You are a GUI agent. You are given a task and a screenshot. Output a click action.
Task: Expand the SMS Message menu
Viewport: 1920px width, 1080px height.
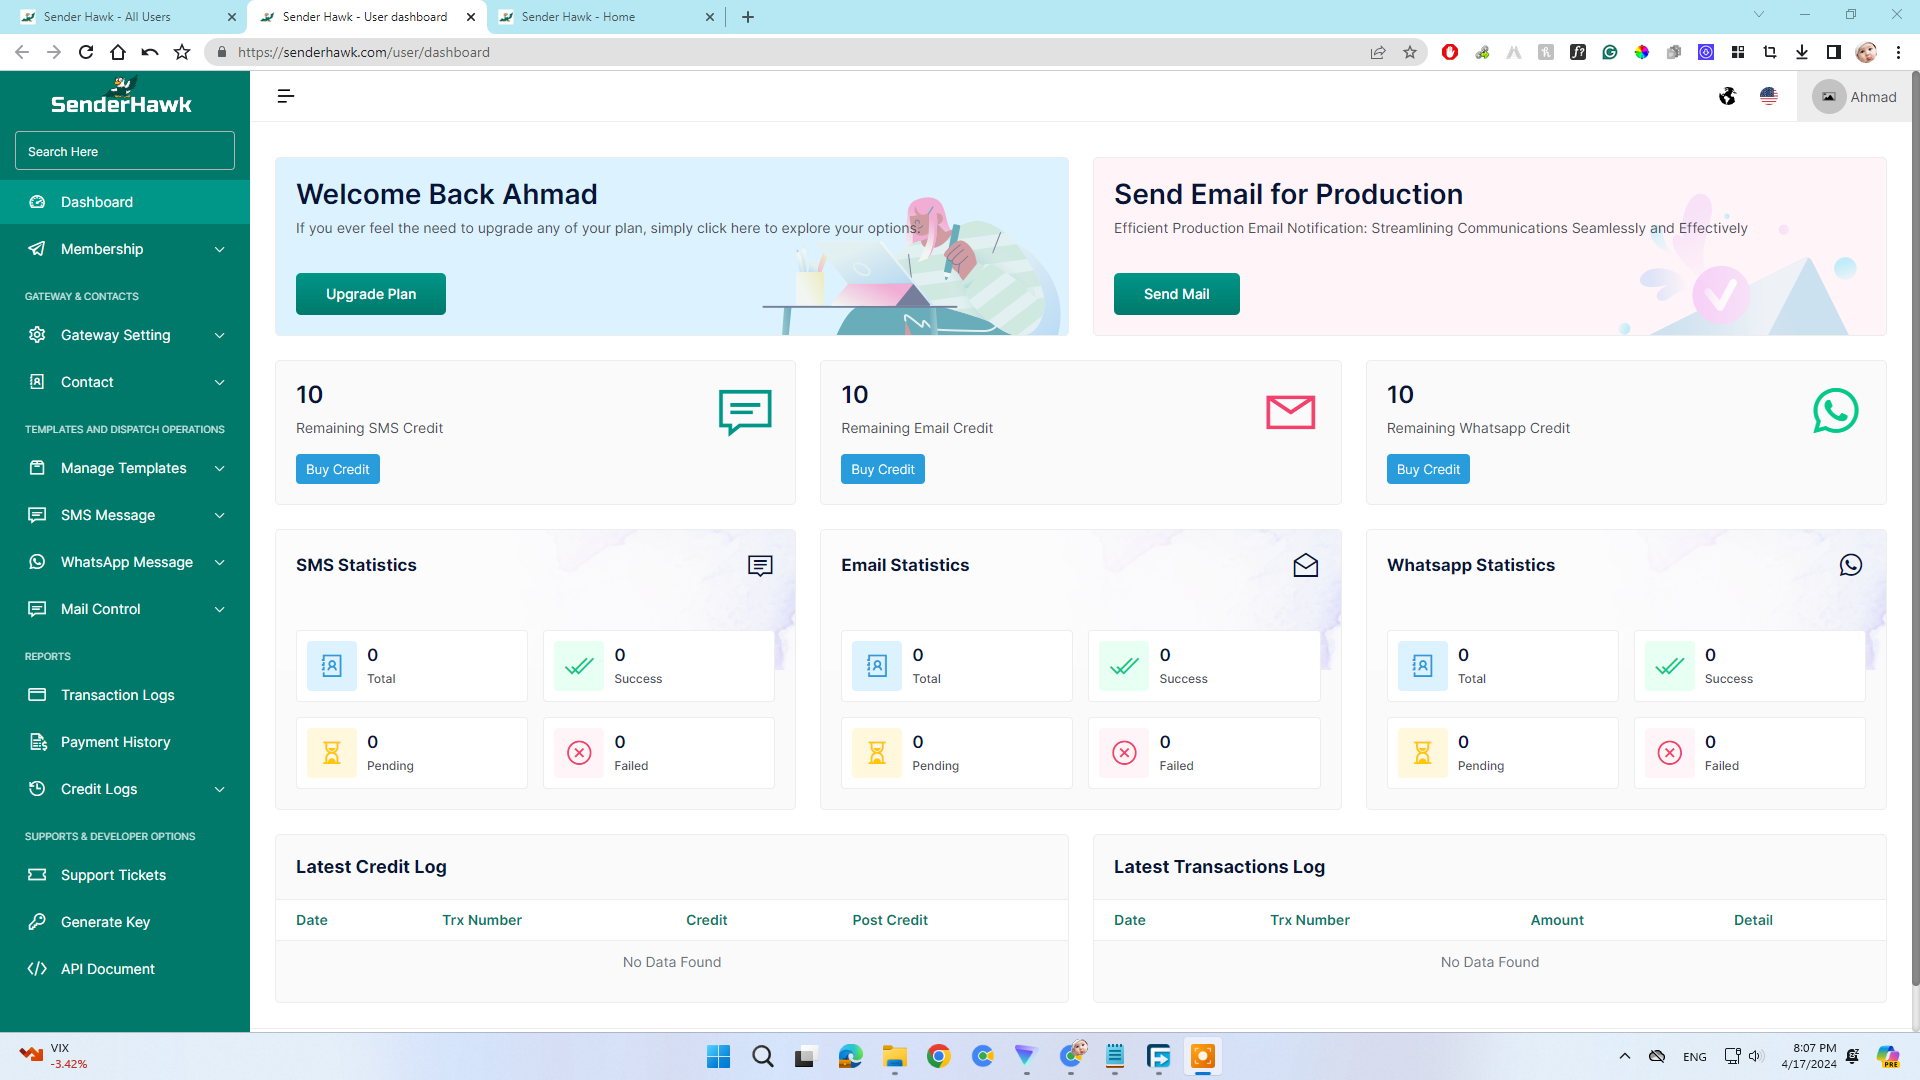(108, 515)
